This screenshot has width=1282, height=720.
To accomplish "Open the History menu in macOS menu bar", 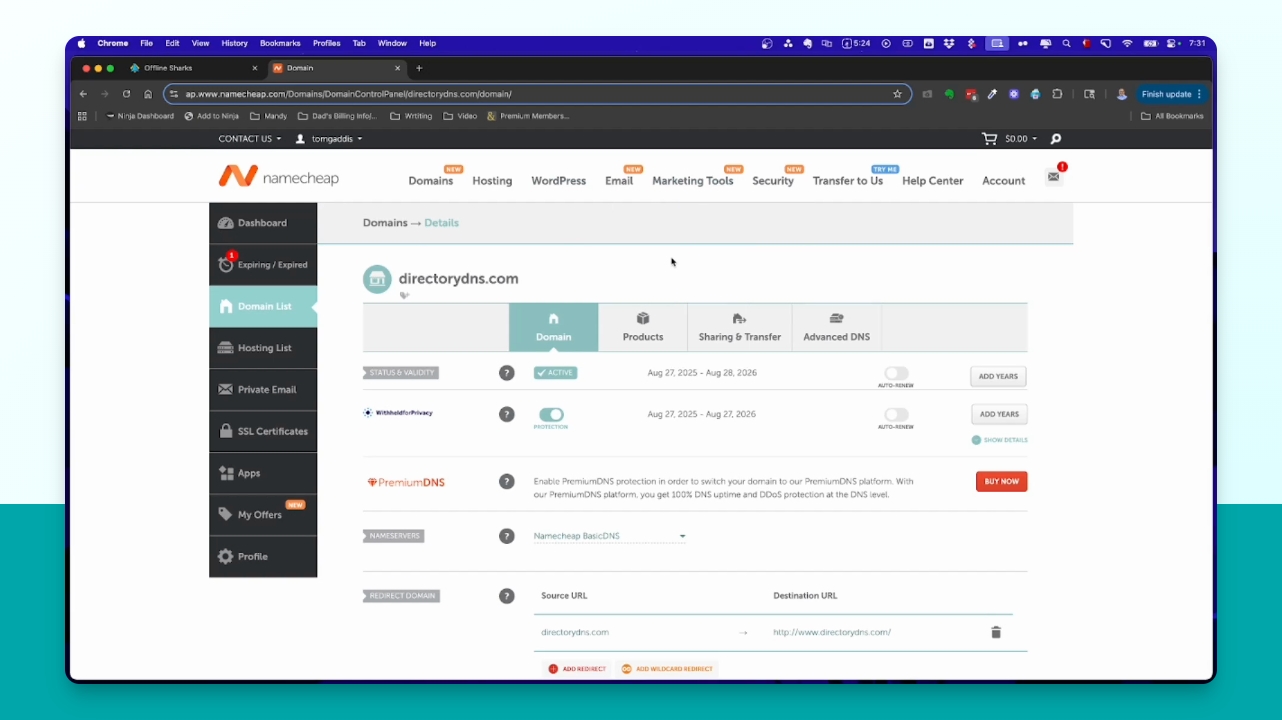I will (x=235, y=44).
